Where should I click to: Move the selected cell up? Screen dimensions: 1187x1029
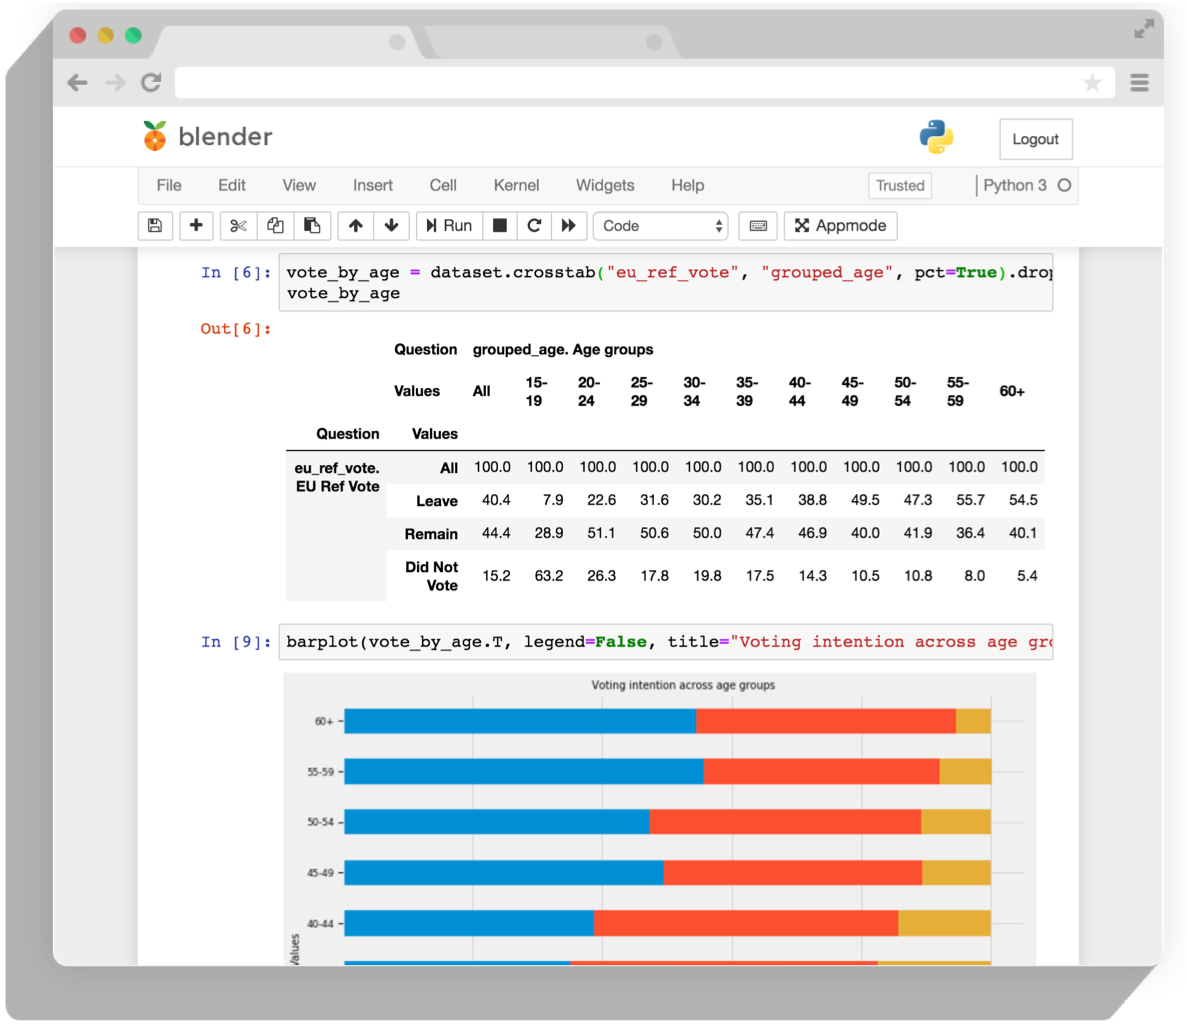[355, 225]
